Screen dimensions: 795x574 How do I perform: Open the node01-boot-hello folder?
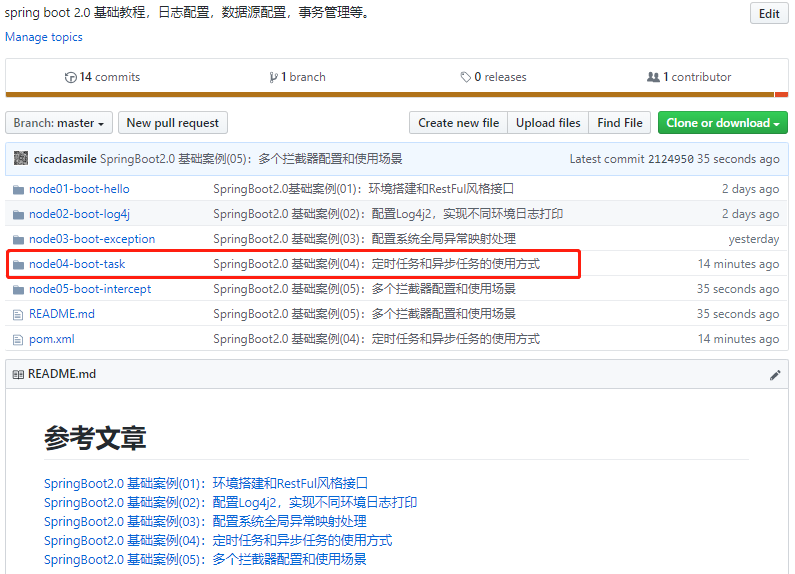point(79,189)
